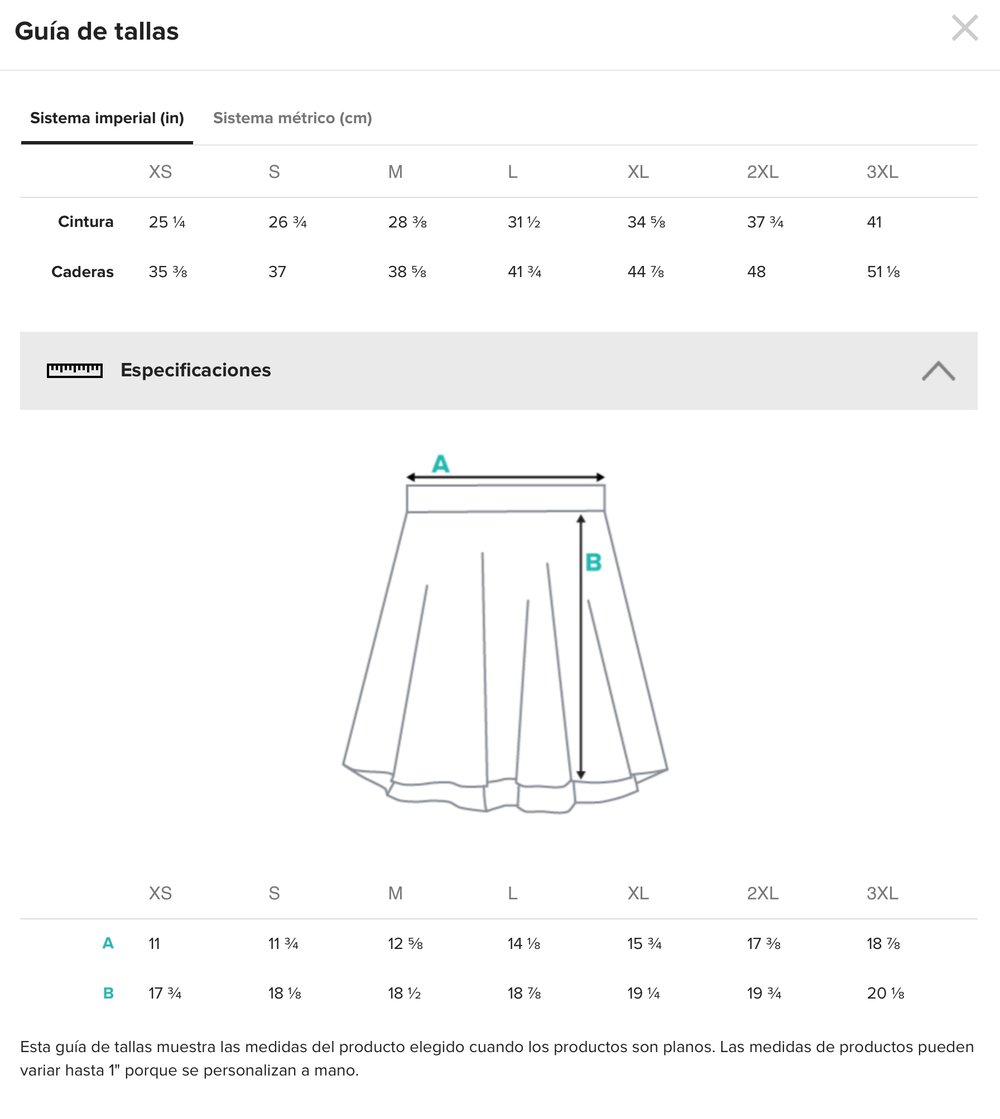
Task: Switch to Sistema métrico (cm) tab
Action: [x=292, y=118]
